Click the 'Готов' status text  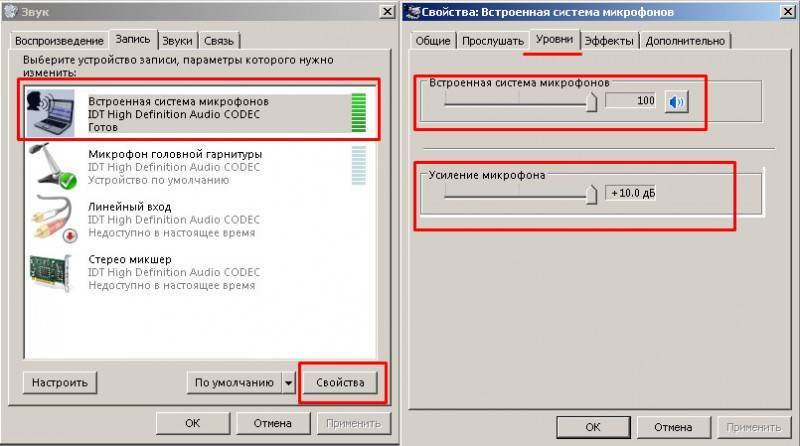(x=103, y=128)
